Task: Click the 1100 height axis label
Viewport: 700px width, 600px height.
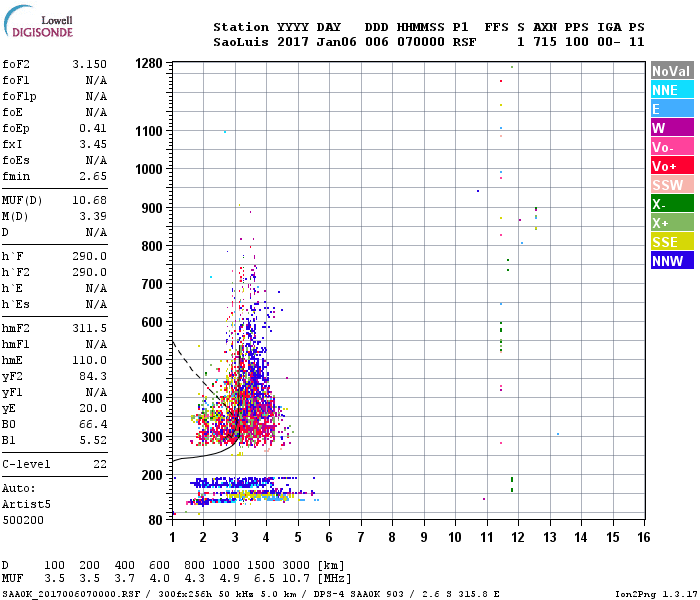Action: [x=149, y=131]
